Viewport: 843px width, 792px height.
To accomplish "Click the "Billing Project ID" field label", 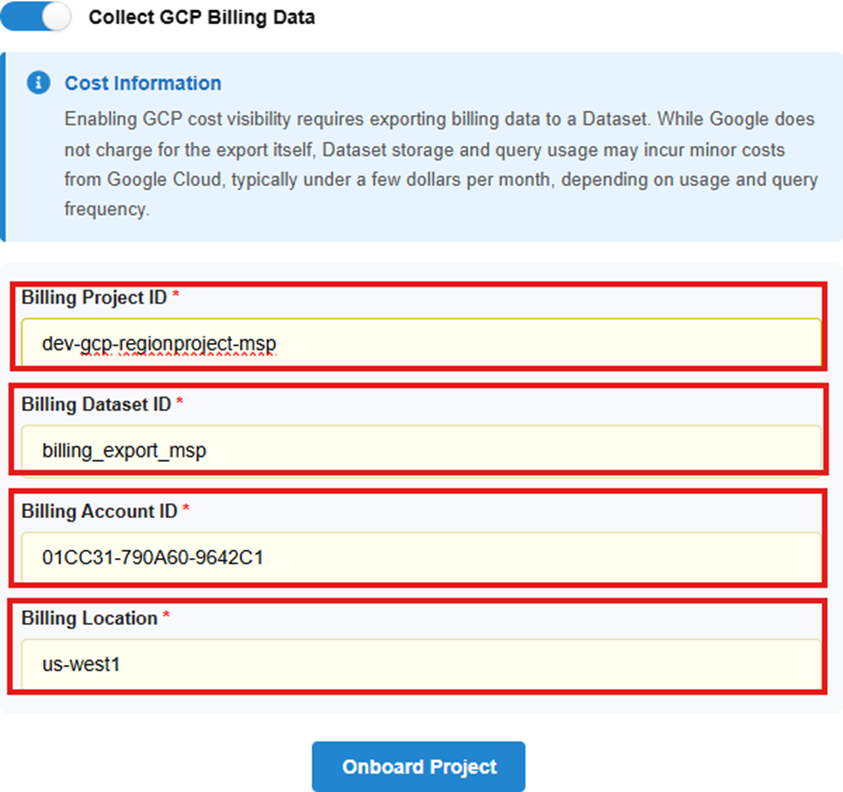I will tap(94, 298).
